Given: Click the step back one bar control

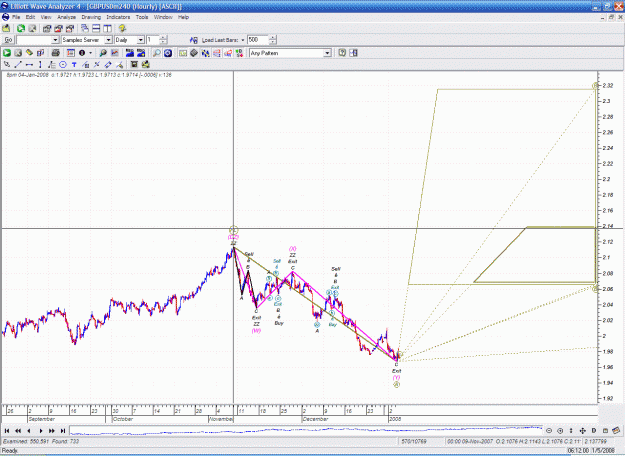Looking at the screenshot, I should [29, 430].
